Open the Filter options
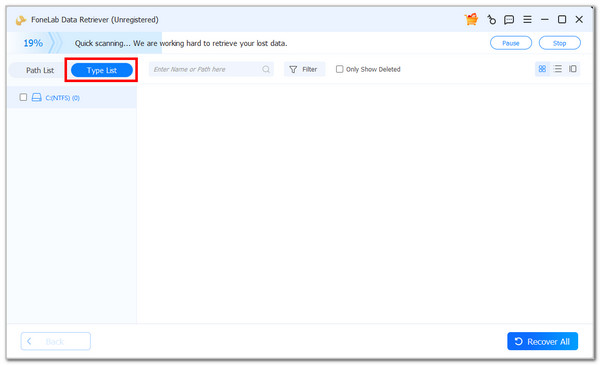This screenshot has height=365, width=600. [x=304, y=69]
